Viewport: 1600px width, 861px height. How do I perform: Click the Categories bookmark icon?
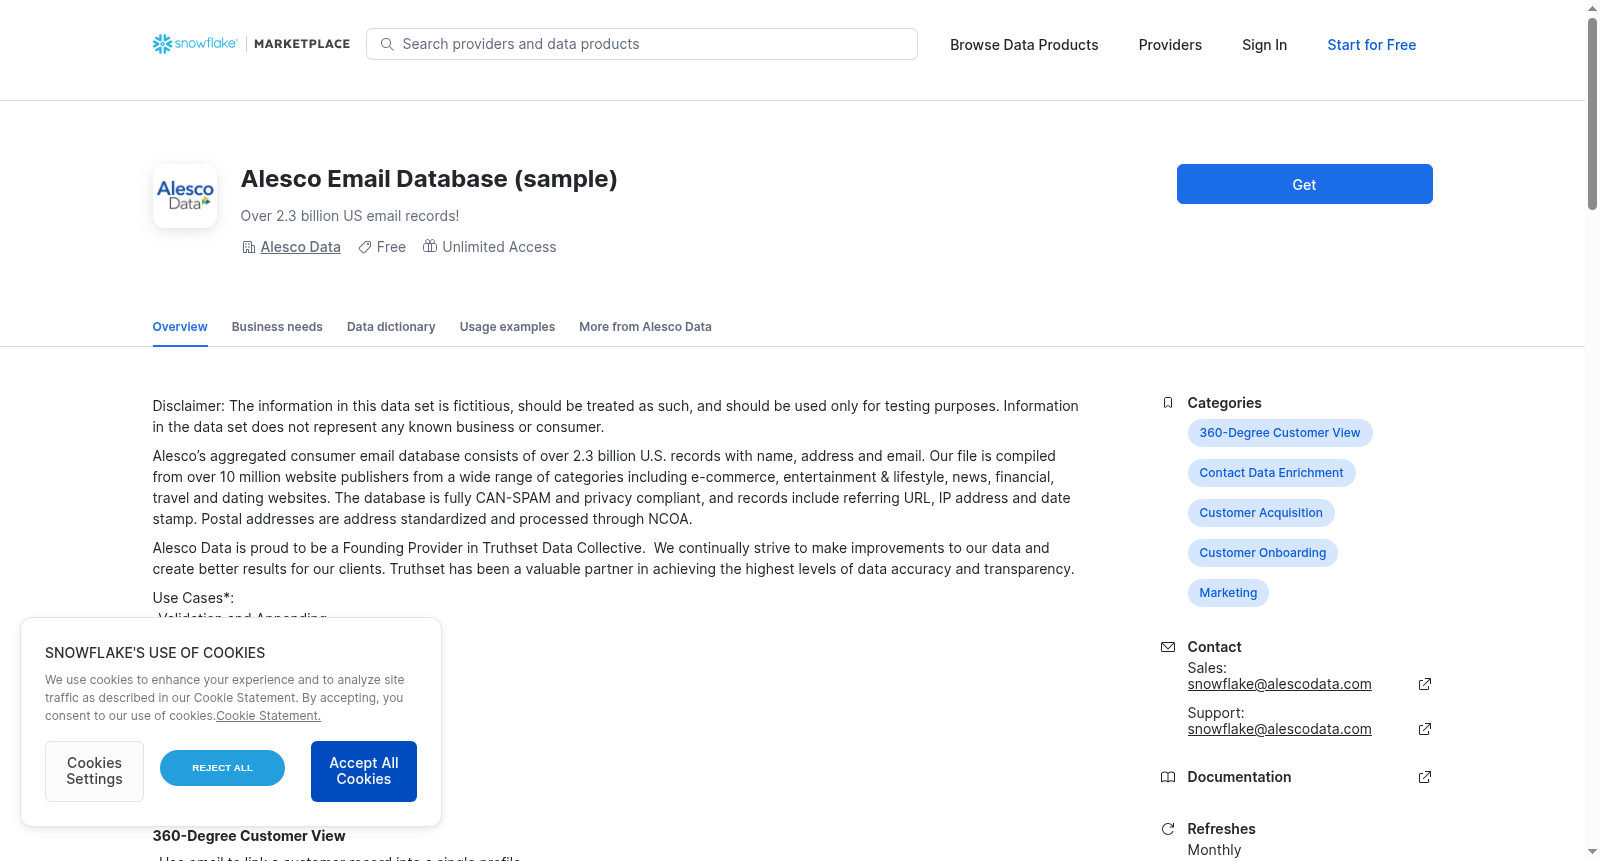(x=1168, y=403)
